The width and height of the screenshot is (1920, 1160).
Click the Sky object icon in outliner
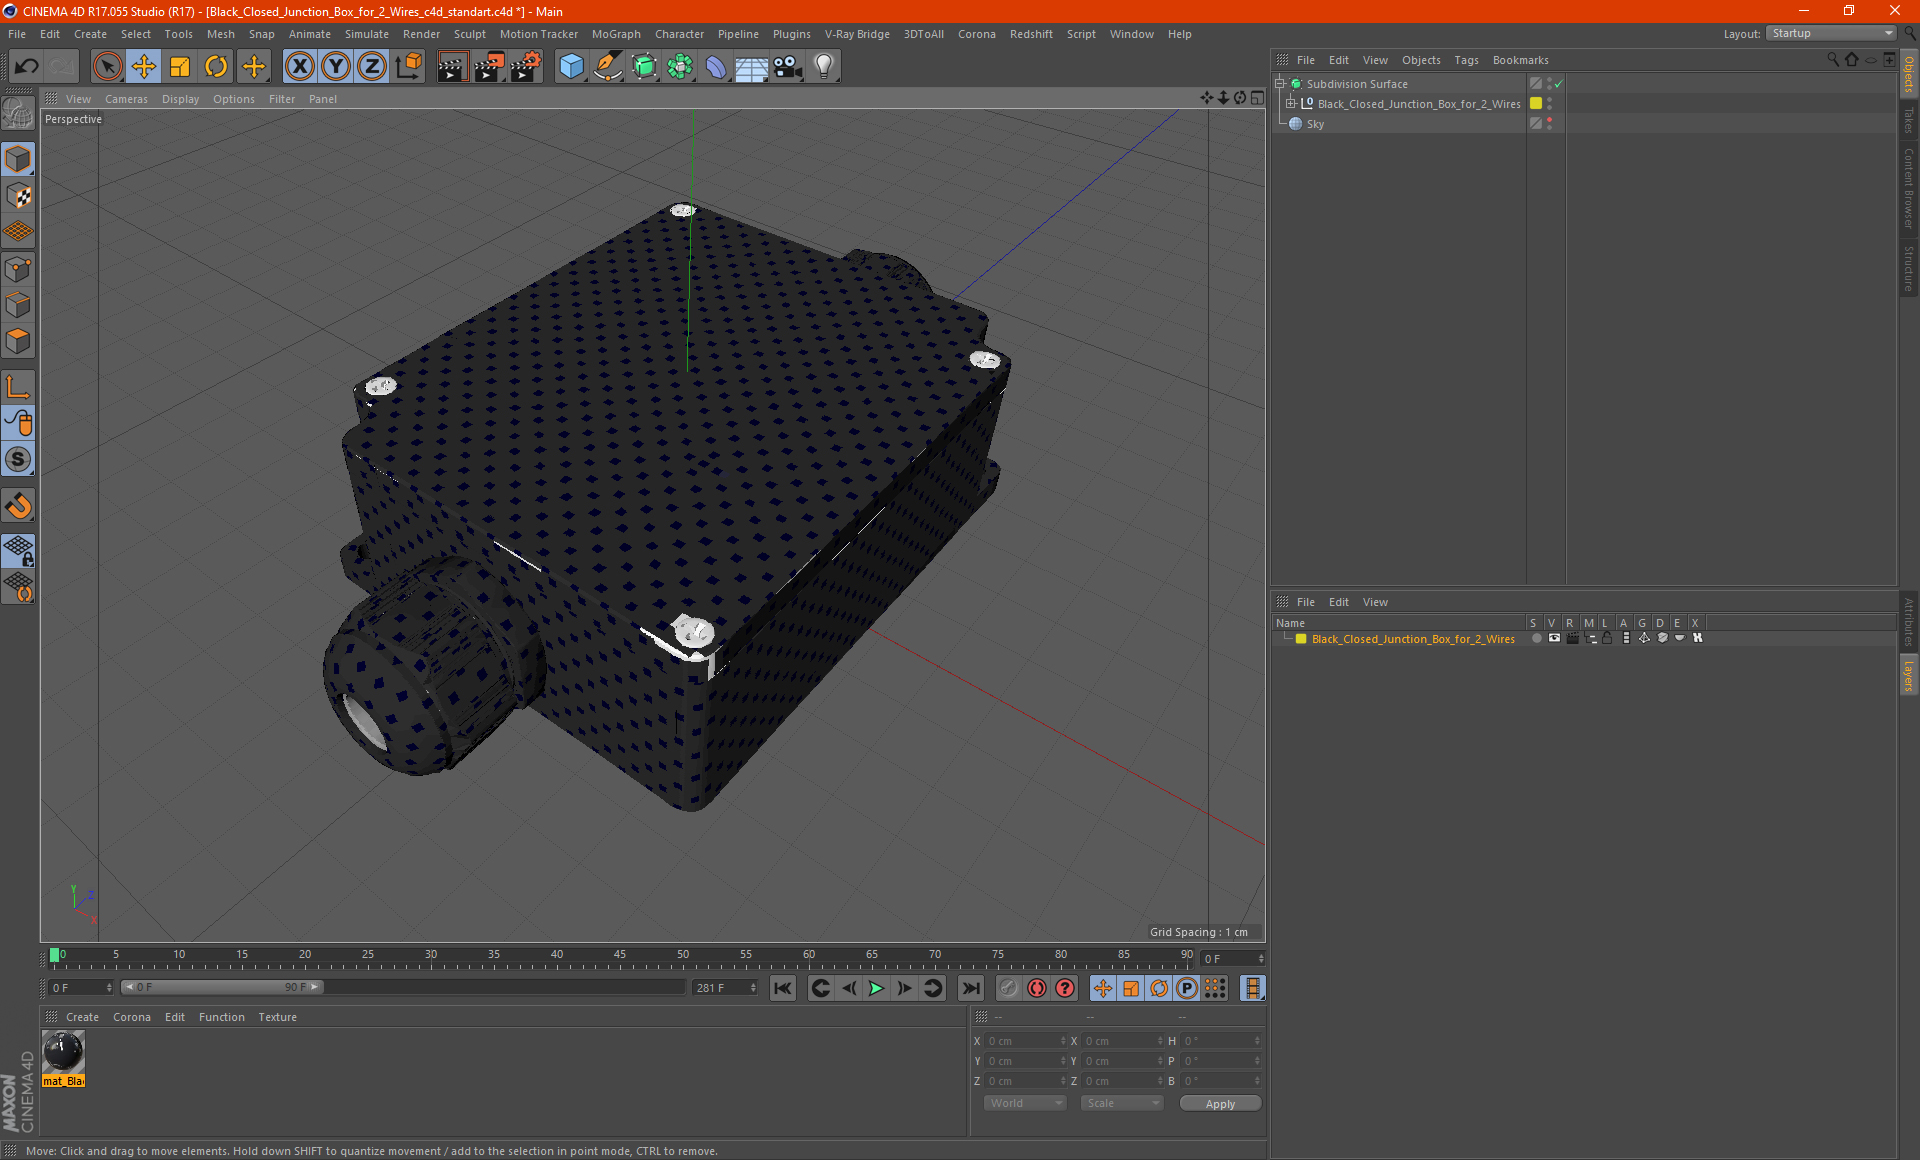pos(1297,123)
